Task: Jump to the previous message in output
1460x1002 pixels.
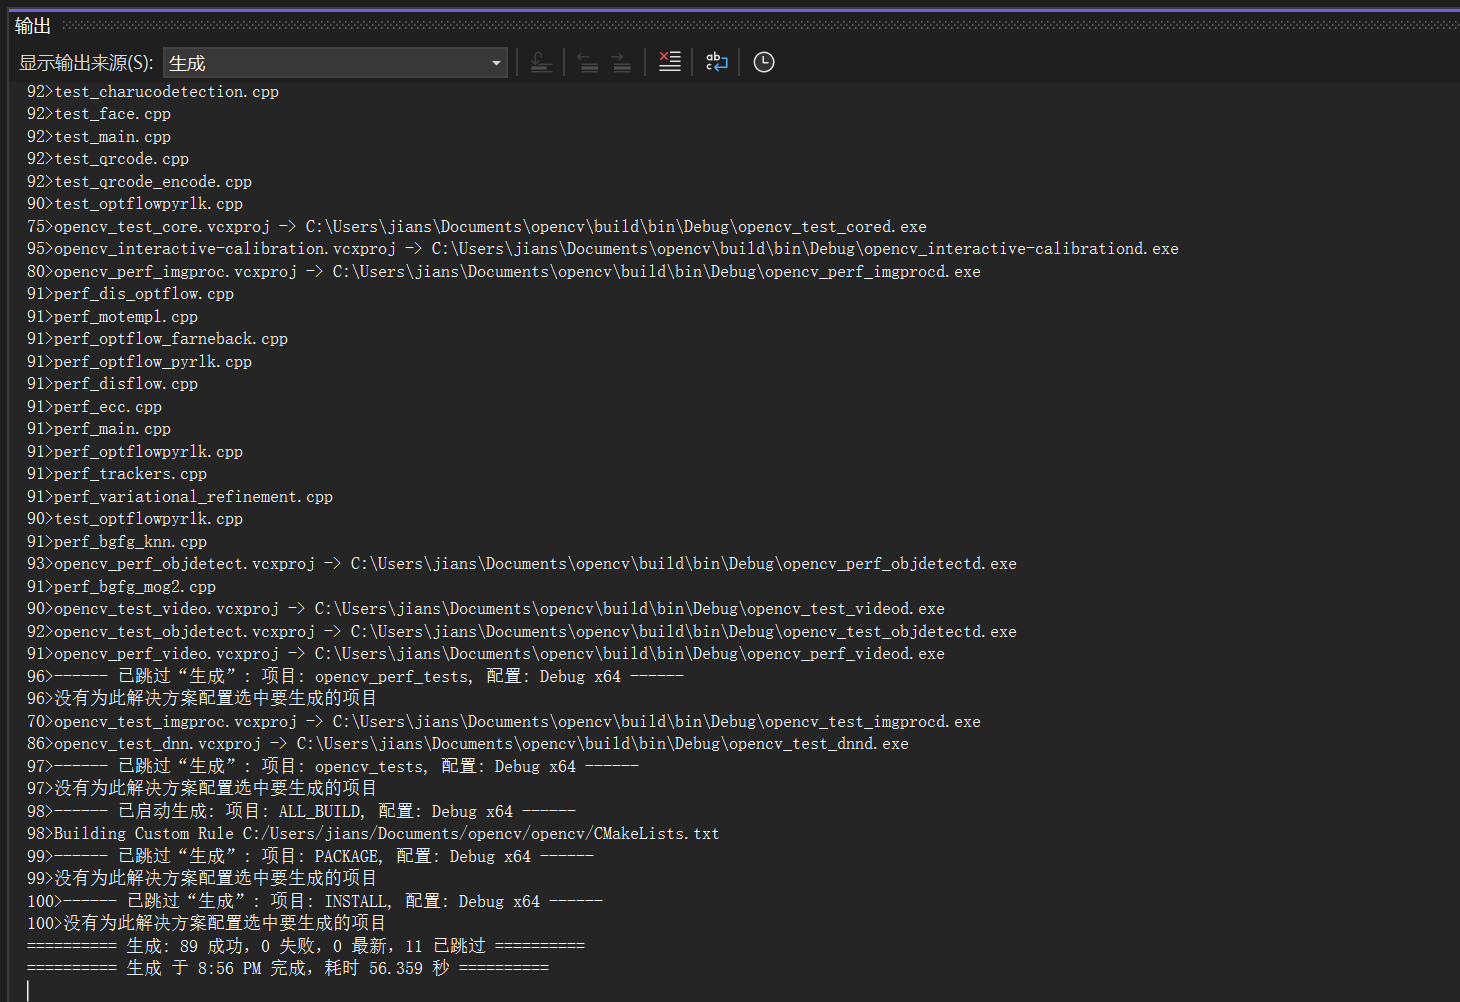Action: 588,61
